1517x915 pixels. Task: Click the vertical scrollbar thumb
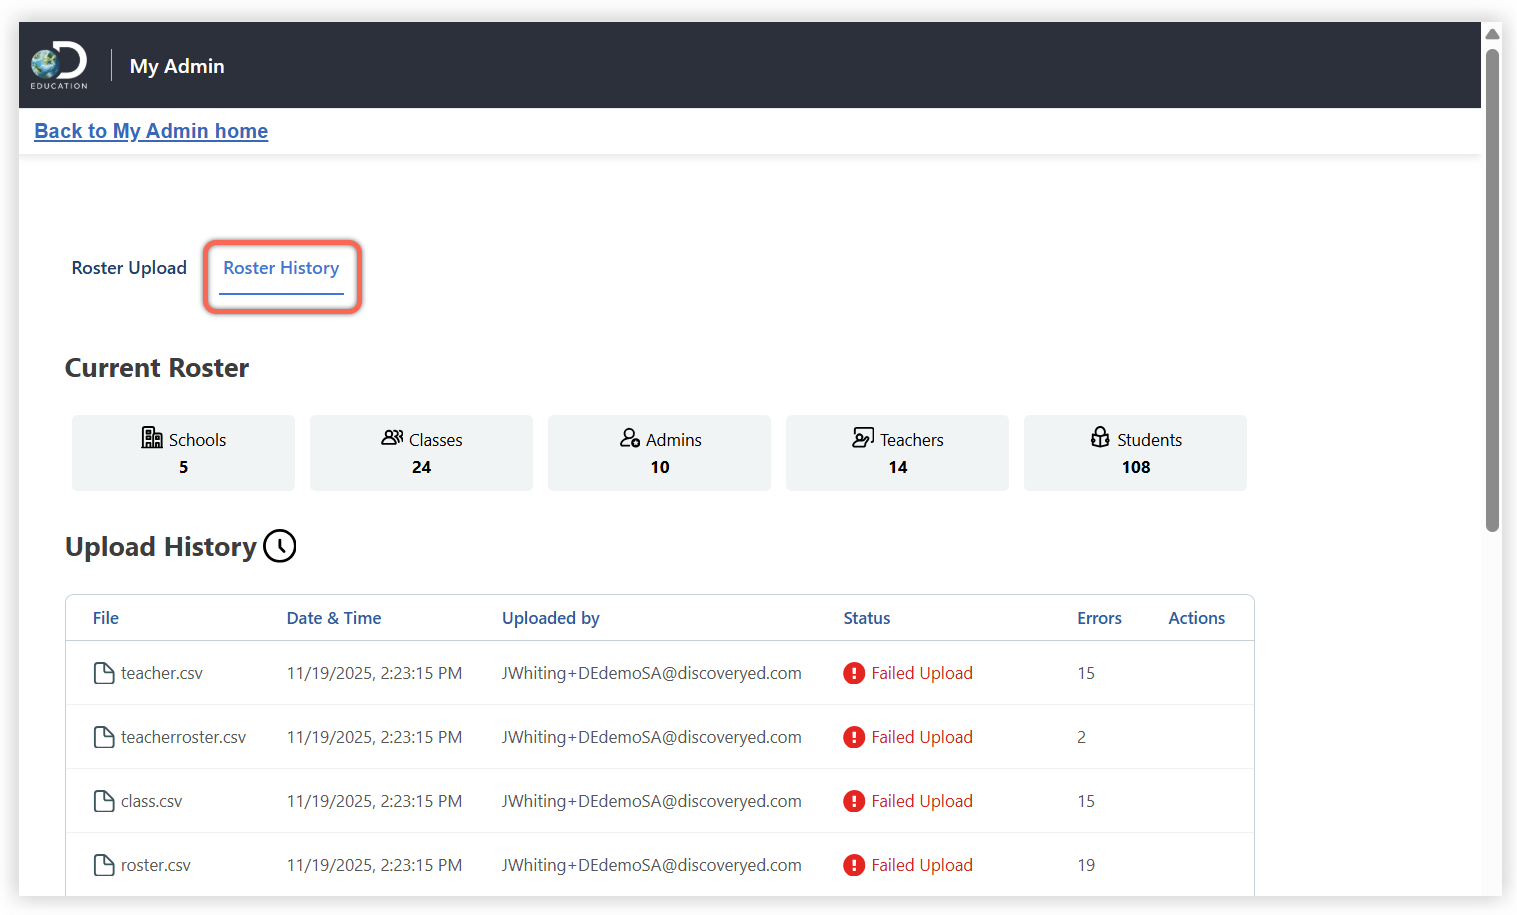tap(1492, 290)
